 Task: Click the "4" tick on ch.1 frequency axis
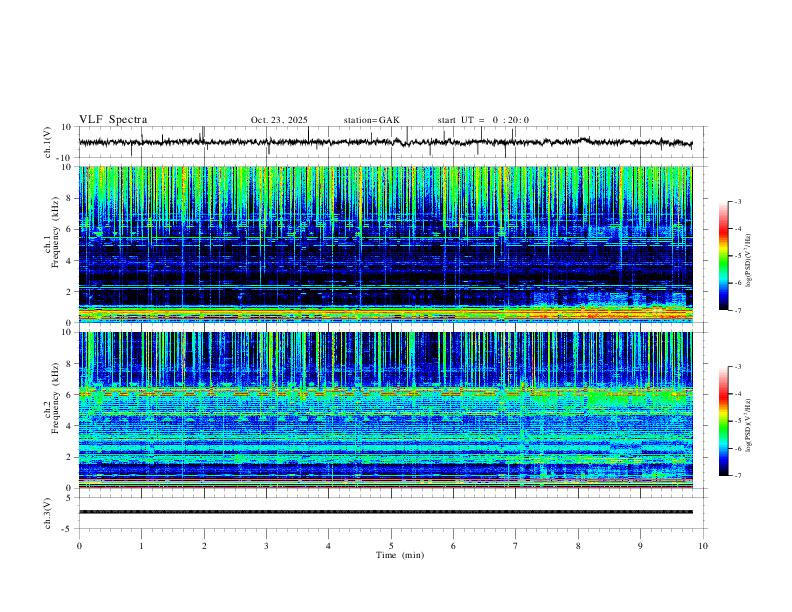tap(70, 261)
